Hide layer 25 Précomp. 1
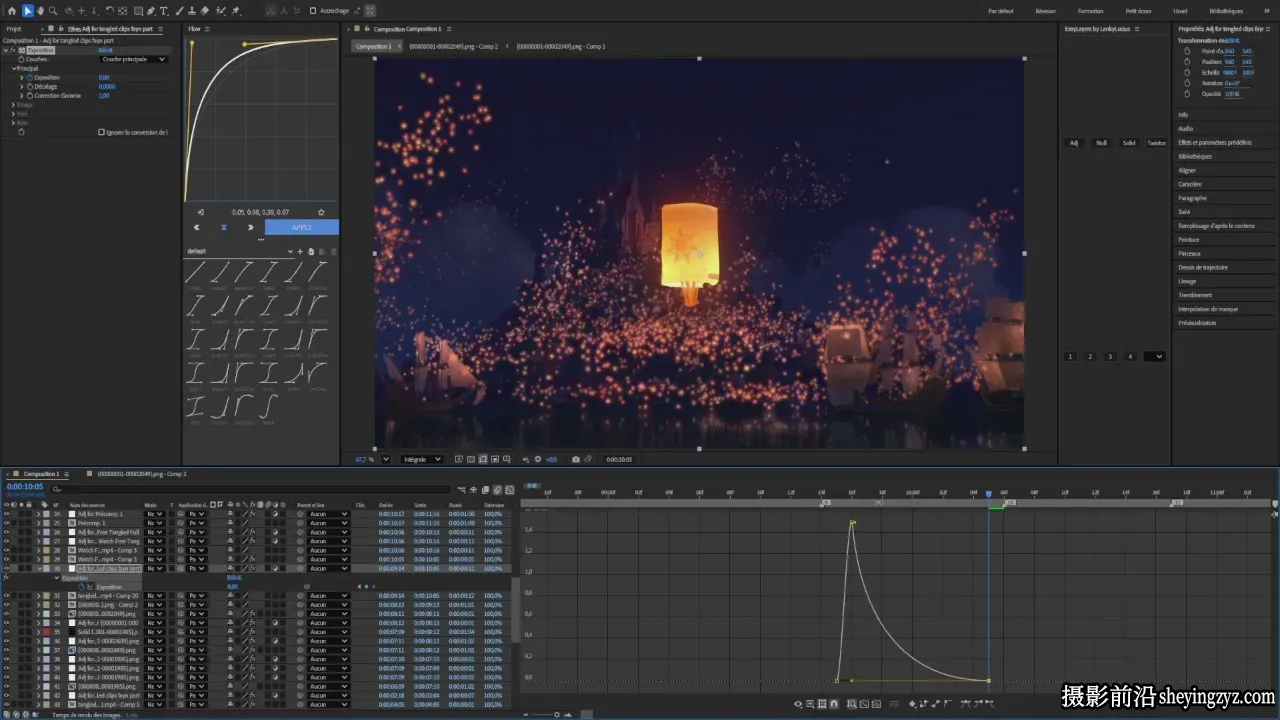This screenshot has height=720, width=1280. [x=7, y=523]
